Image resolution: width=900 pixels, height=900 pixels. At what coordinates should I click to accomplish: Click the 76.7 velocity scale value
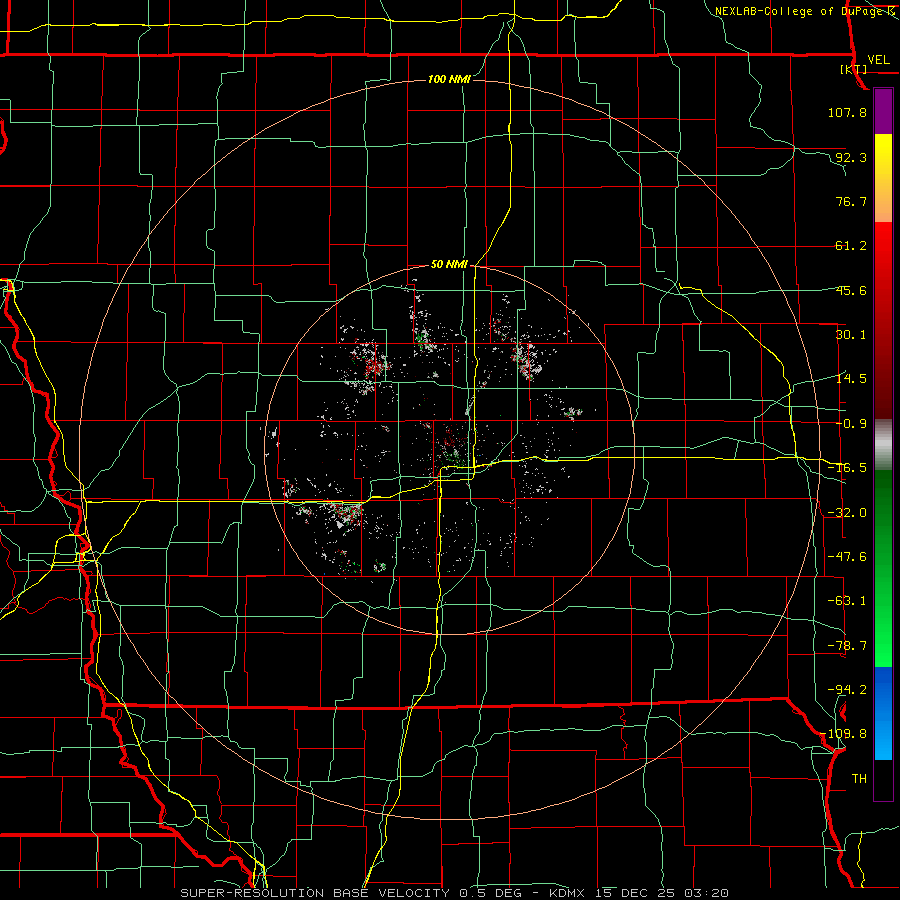pyautogui.click(x=851, y=201)
